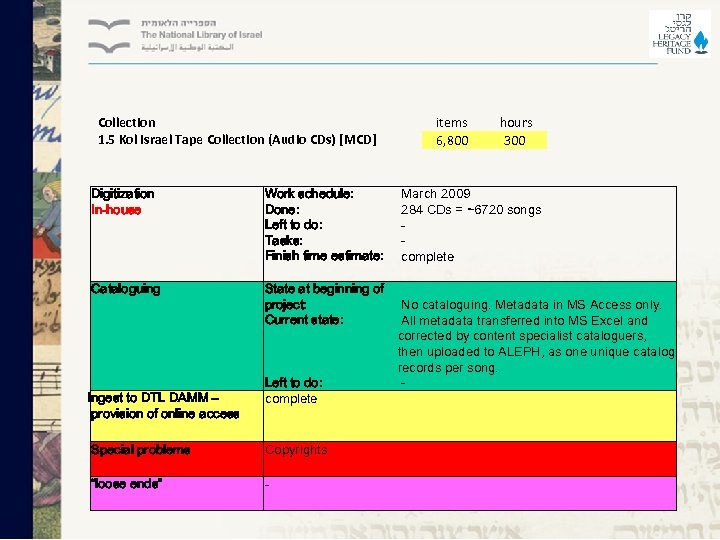Select 'All metadata transferred into MS Excel' line
The height and width of the screenshot is (540, 720).
click(x=524, y=321)
